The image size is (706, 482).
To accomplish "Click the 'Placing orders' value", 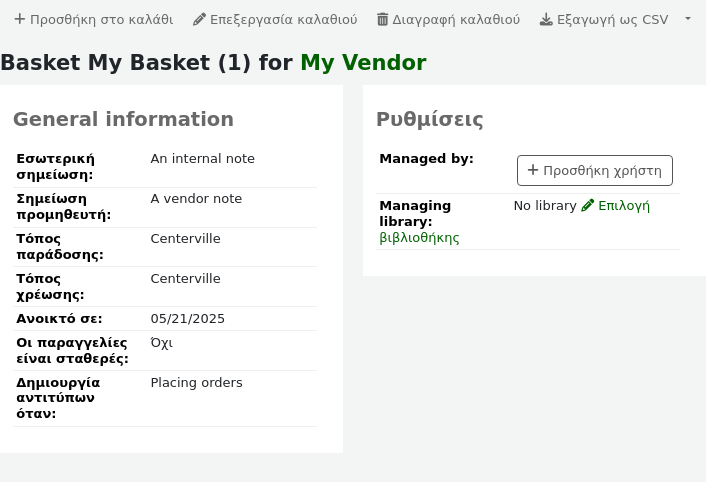I will [x=197, y=383].
